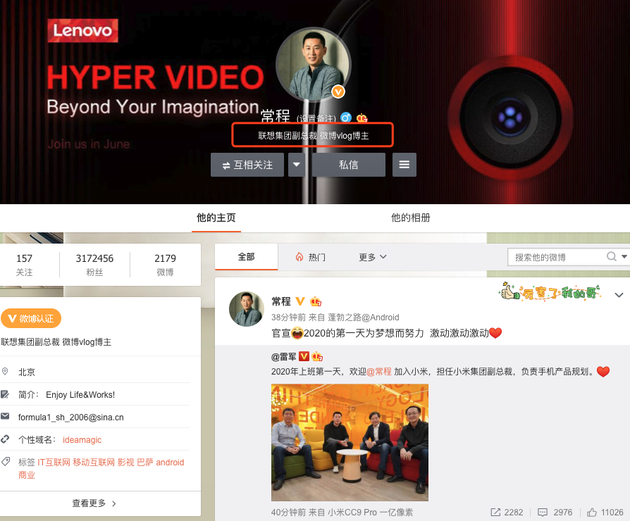View the 157 关注 following count

click(x=24, y=265)
